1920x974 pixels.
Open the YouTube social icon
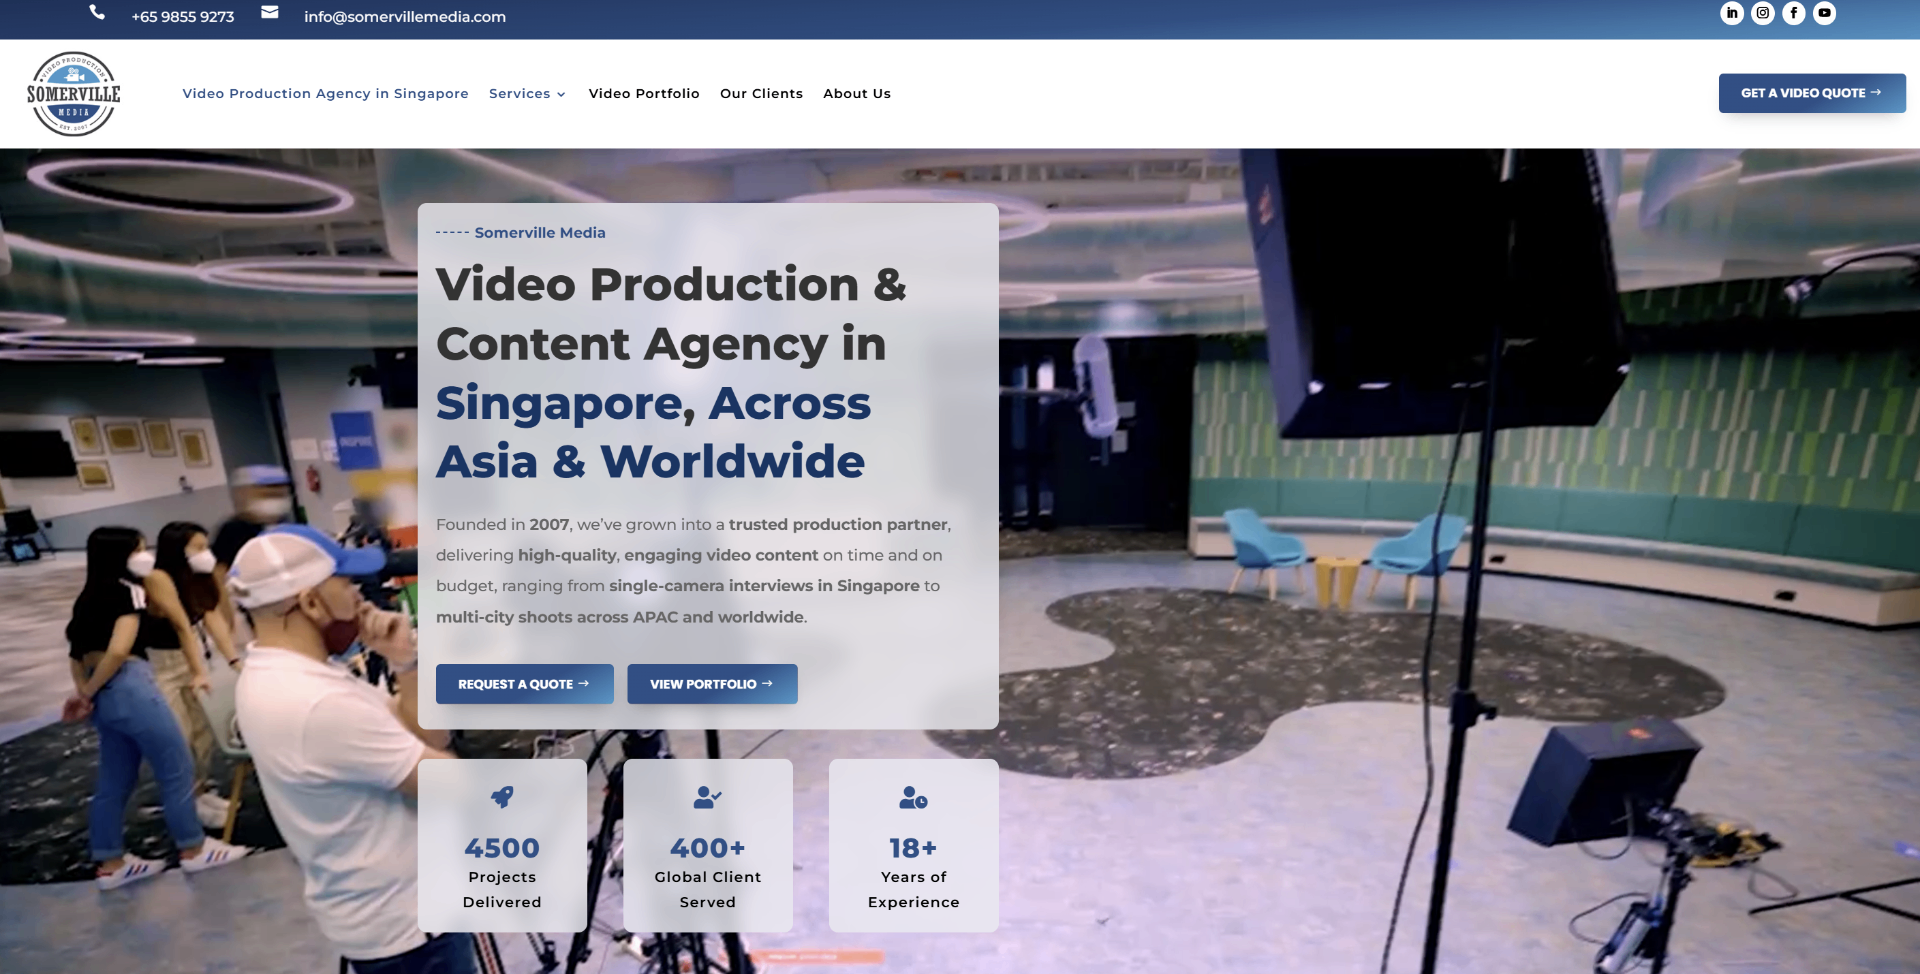click(1825, 13)
